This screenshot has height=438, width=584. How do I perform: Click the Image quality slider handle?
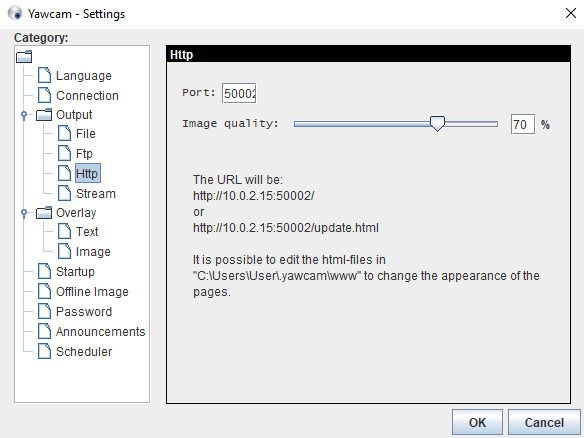click(437, 123)
